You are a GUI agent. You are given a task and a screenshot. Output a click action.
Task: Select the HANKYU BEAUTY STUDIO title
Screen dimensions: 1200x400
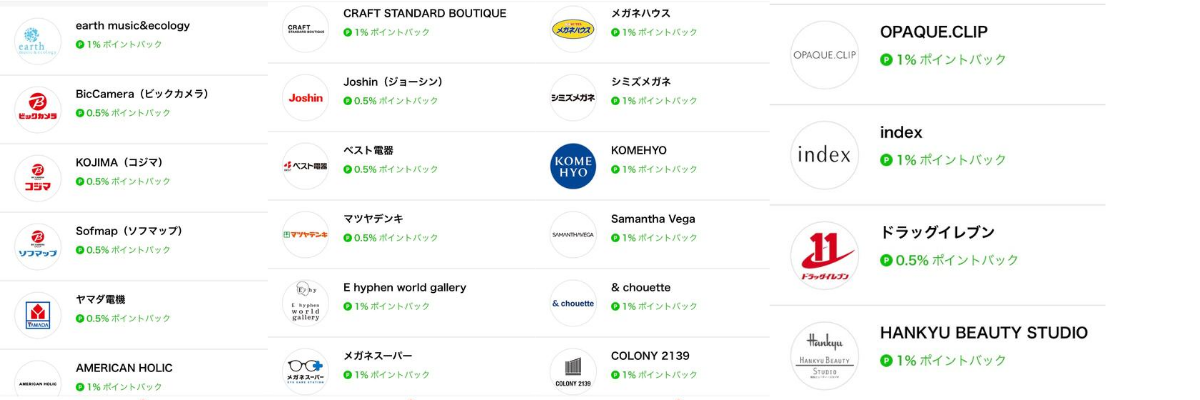tap(984, 333)
